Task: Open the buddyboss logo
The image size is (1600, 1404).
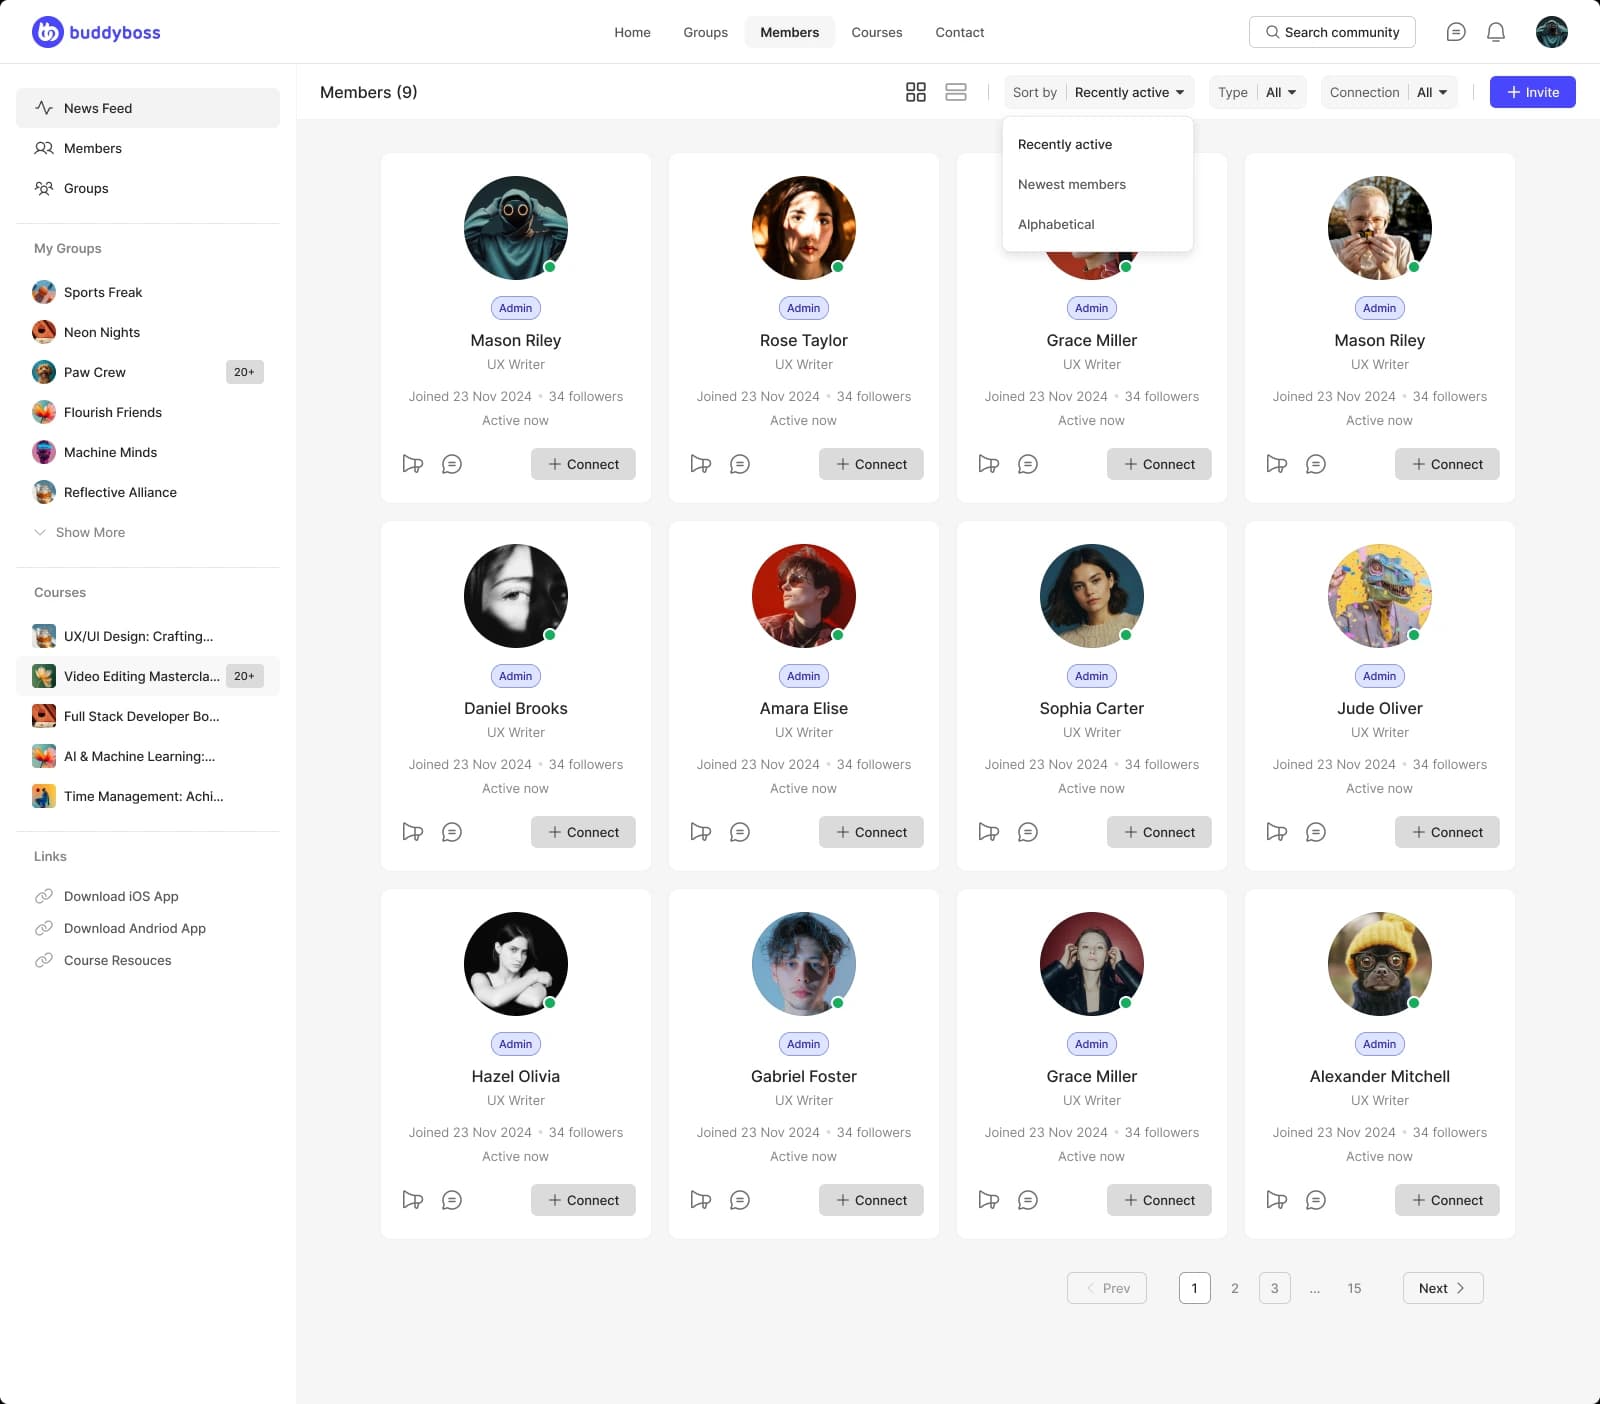Action: pos(96,31)
